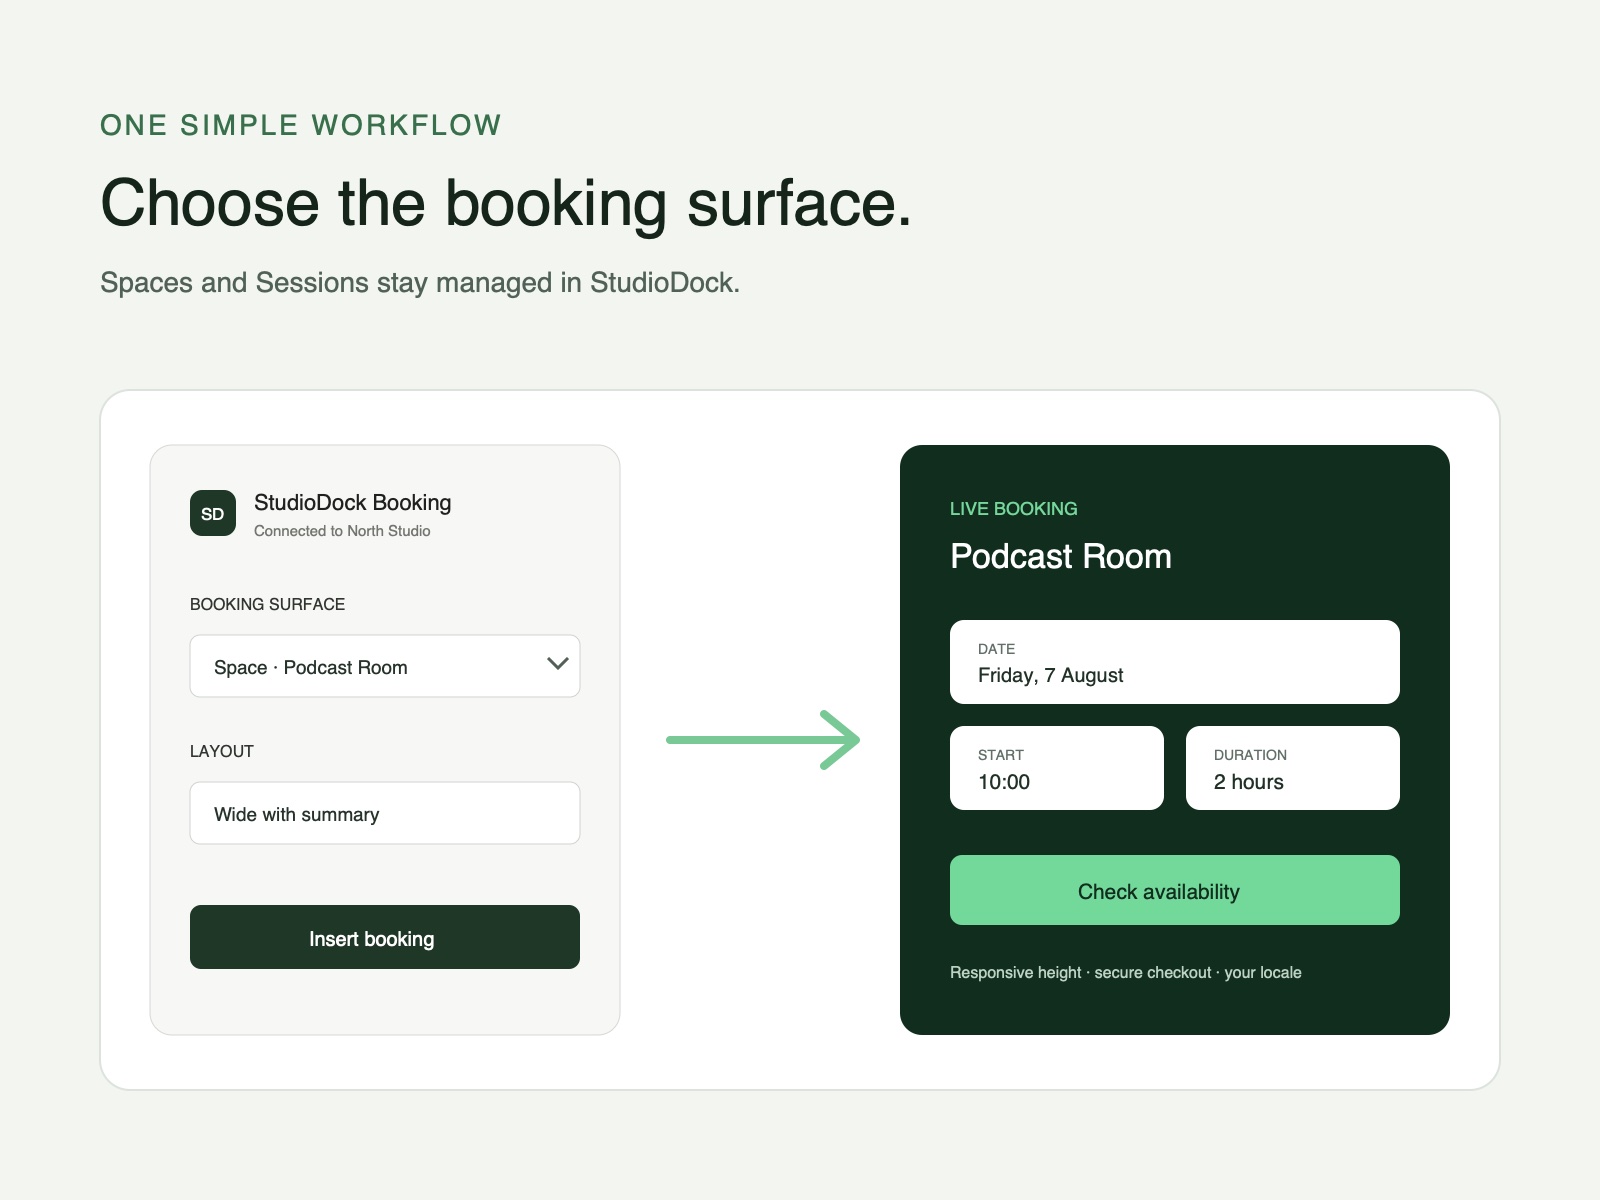Choose the Duration field 2 hours
The width and height of the screenshot is (1600, 1200).
point(1293,768)
